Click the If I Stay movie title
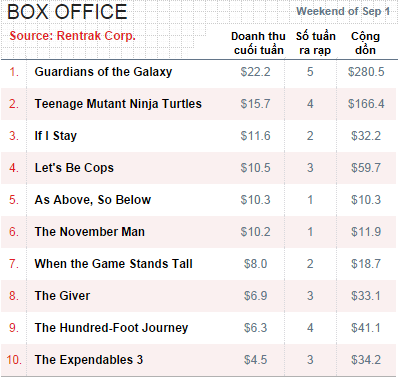This screenshot has height=377, width=398. click(56, 136)
